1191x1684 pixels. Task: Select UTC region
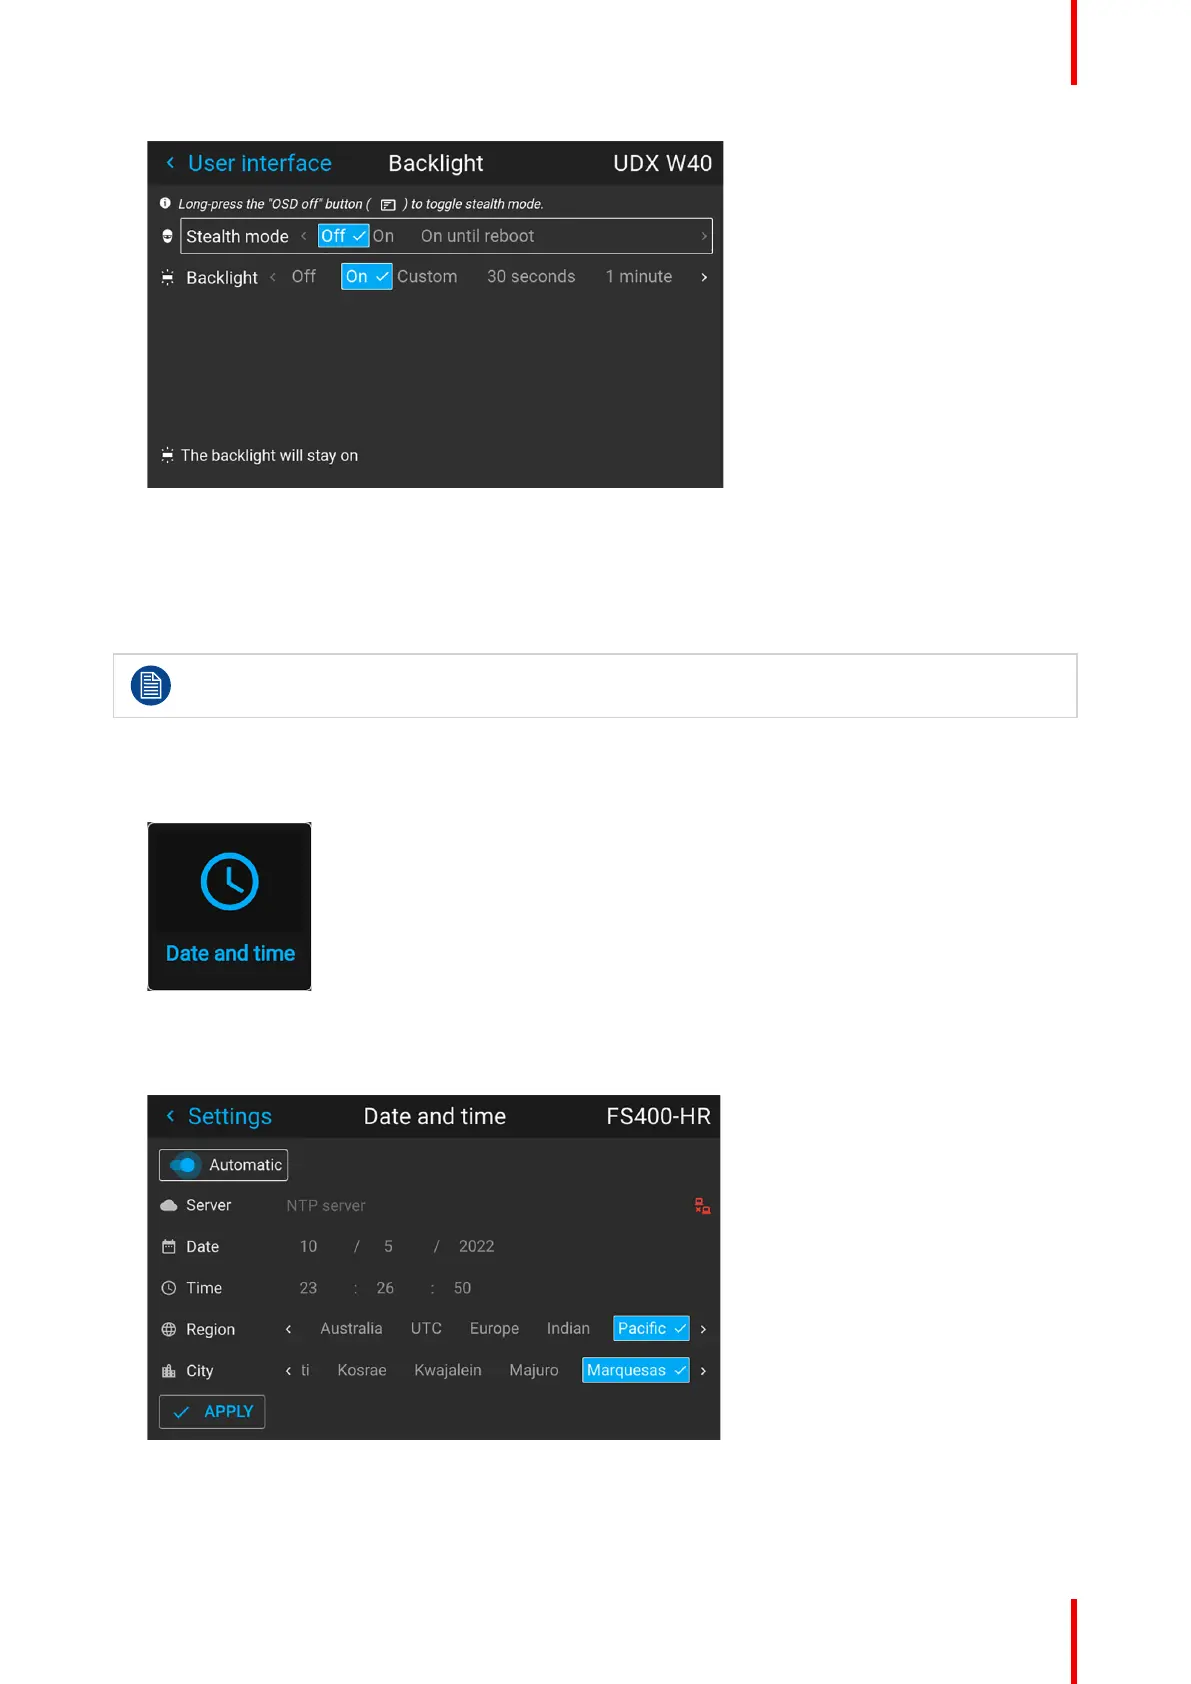[x=426, y=1329]
